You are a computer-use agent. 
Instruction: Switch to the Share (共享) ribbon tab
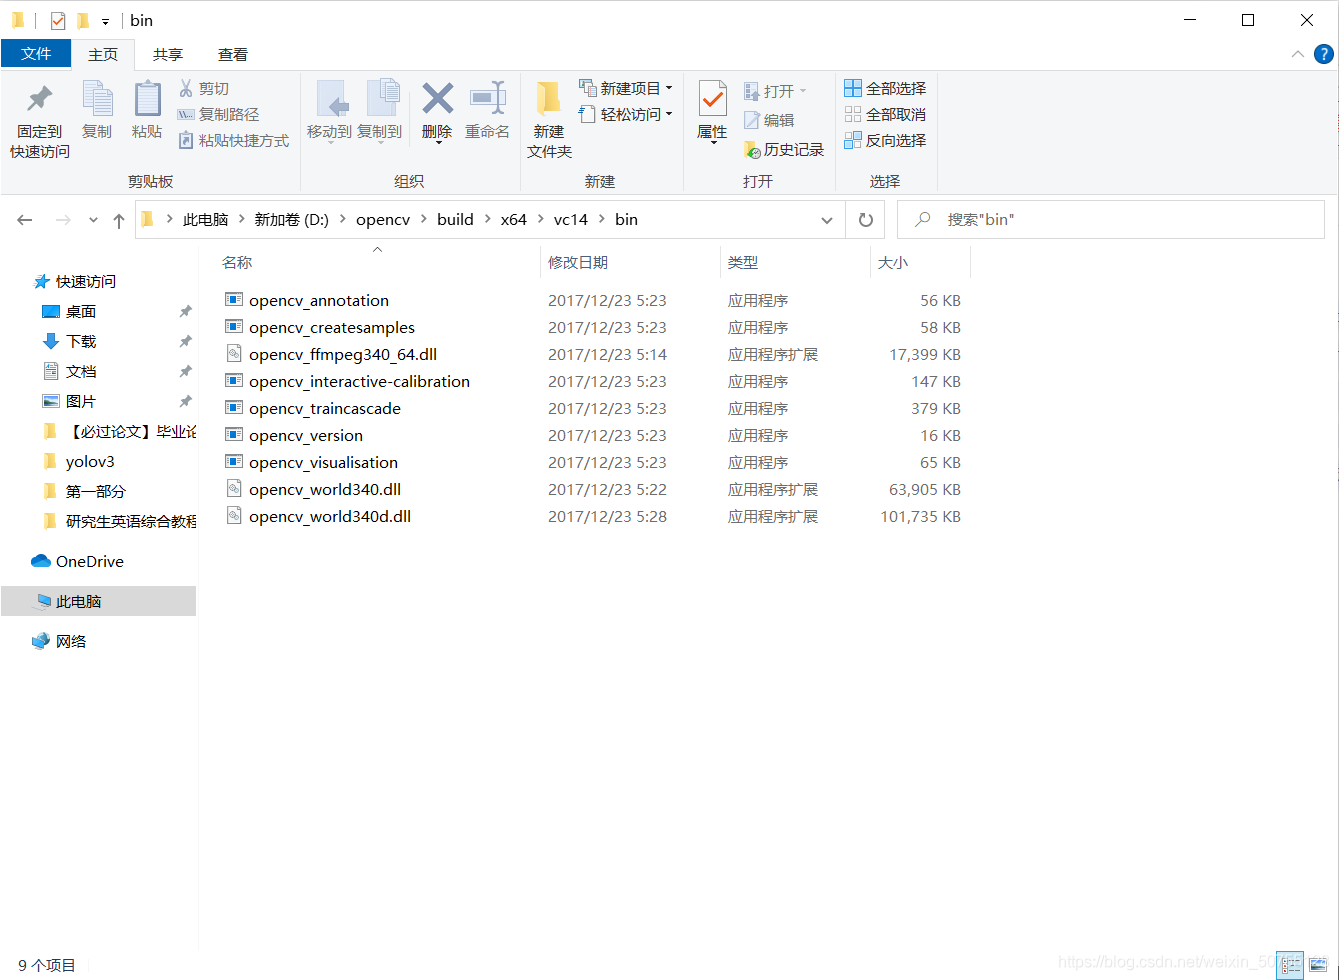(168, 55)
